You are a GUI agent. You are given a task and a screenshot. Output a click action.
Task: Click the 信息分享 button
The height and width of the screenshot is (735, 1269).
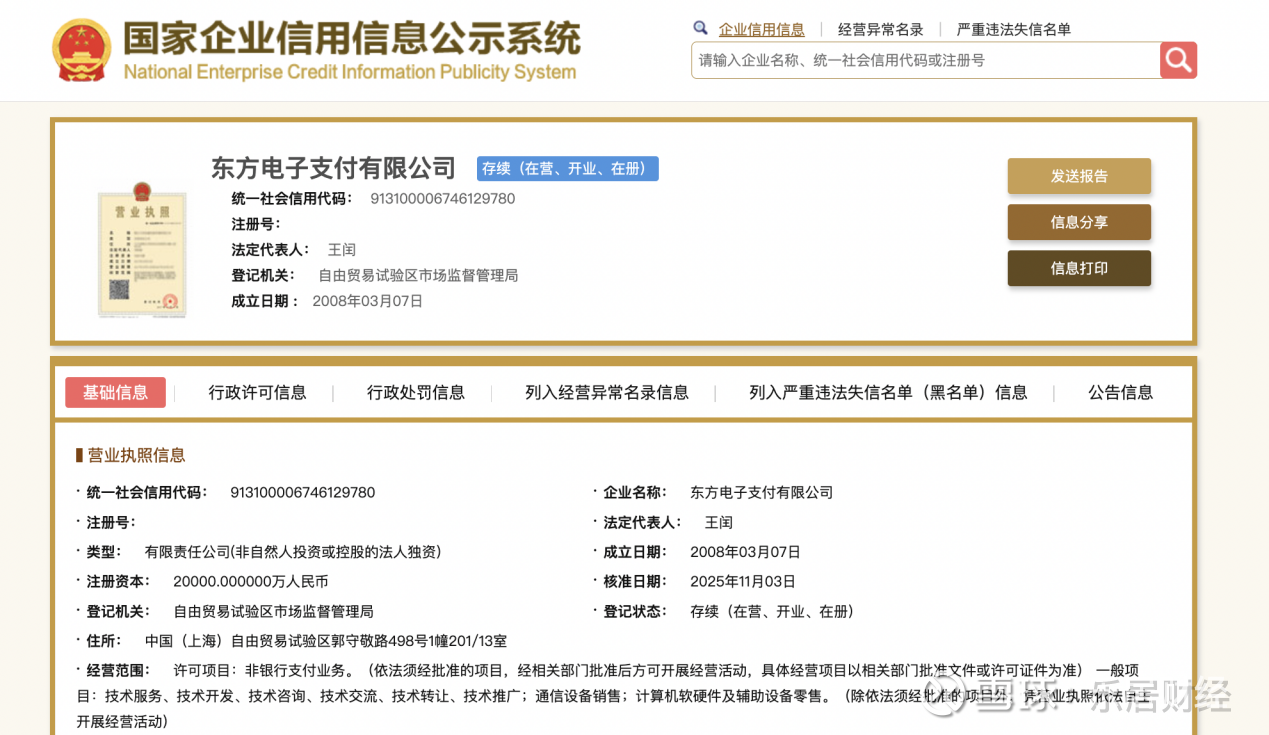1079,222
